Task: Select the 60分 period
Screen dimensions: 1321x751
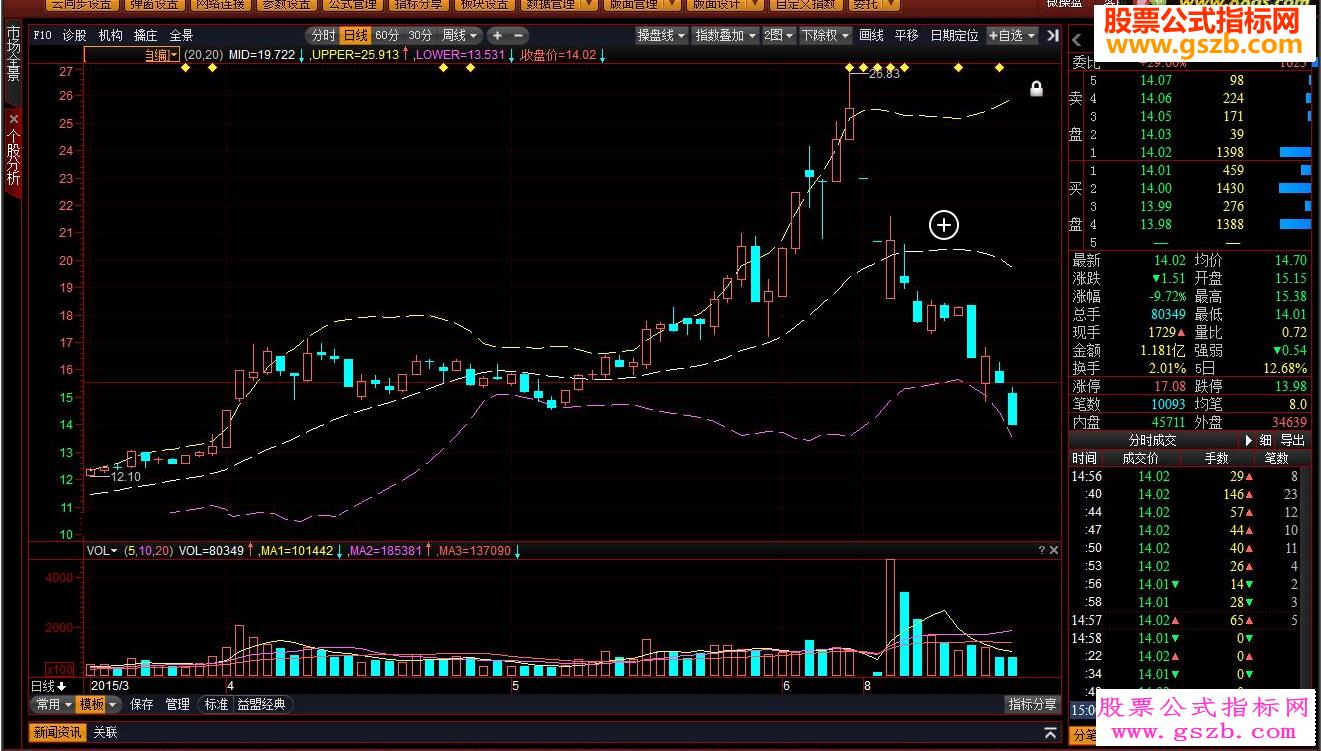Action: point(387,35)
